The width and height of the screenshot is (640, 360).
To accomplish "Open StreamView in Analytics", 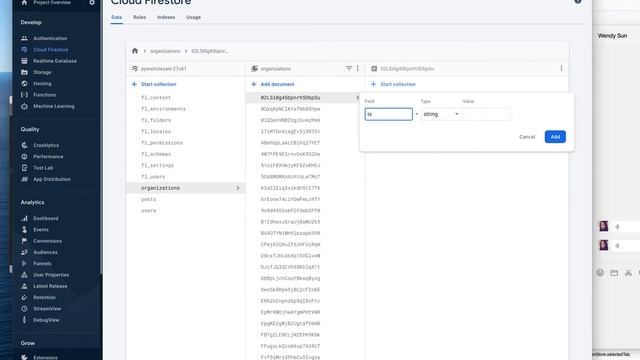I will pyautogui.click(x=47, y=309).
